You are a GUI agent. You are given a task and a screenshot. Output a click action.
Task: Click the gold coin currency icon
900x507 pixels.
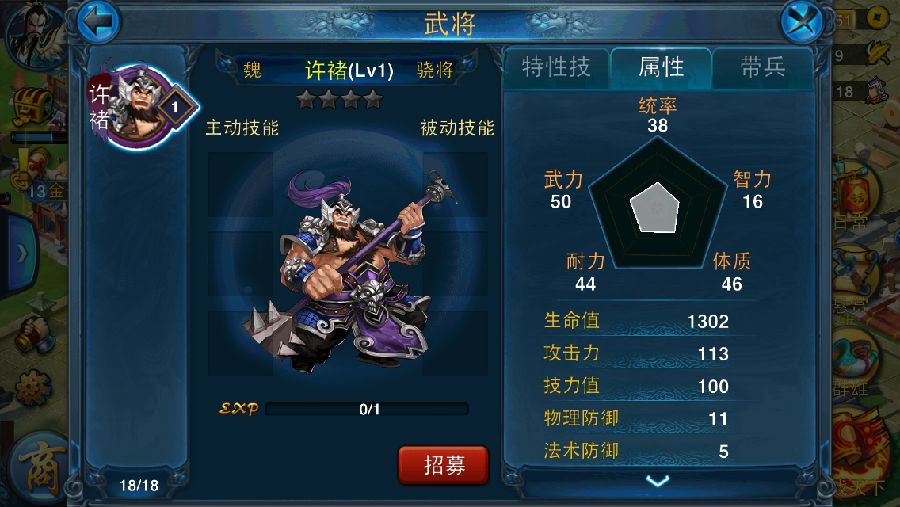coord(876,18)
